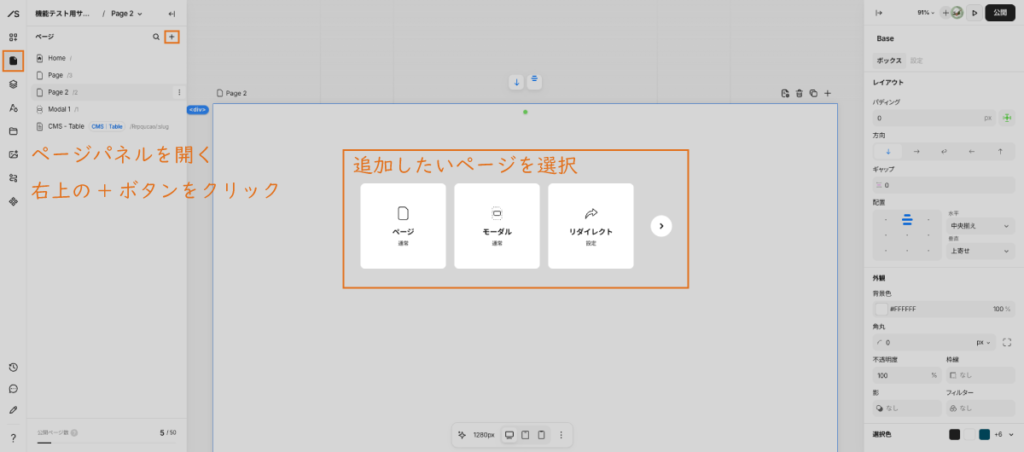Toggle individual padding sides icon
Screen dimensions: 1024x452
[1006, 118]
